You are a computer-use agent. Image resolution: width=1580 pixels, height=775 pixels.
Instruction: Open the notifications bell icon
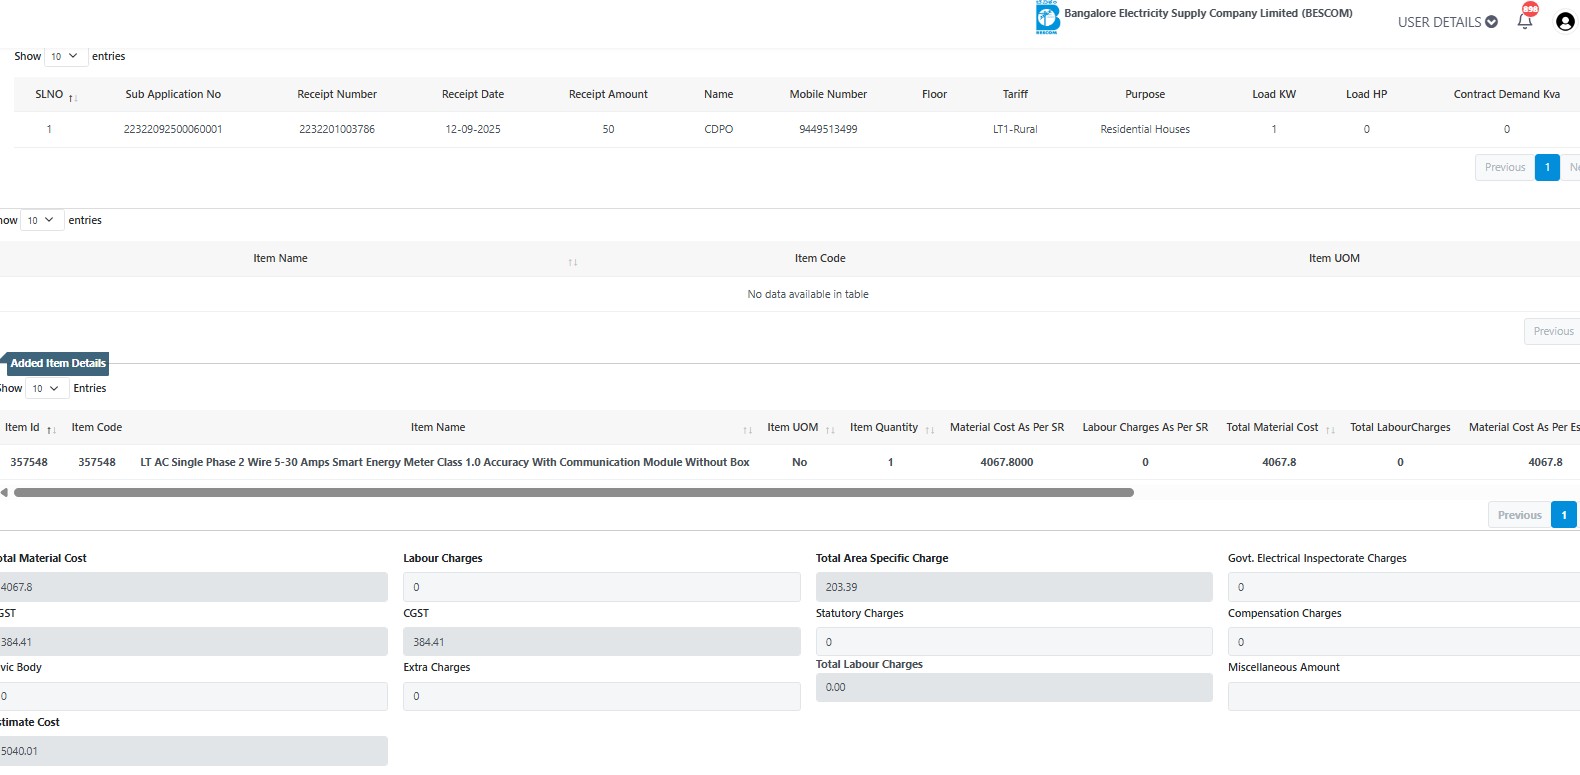[x=1524, y=21]
